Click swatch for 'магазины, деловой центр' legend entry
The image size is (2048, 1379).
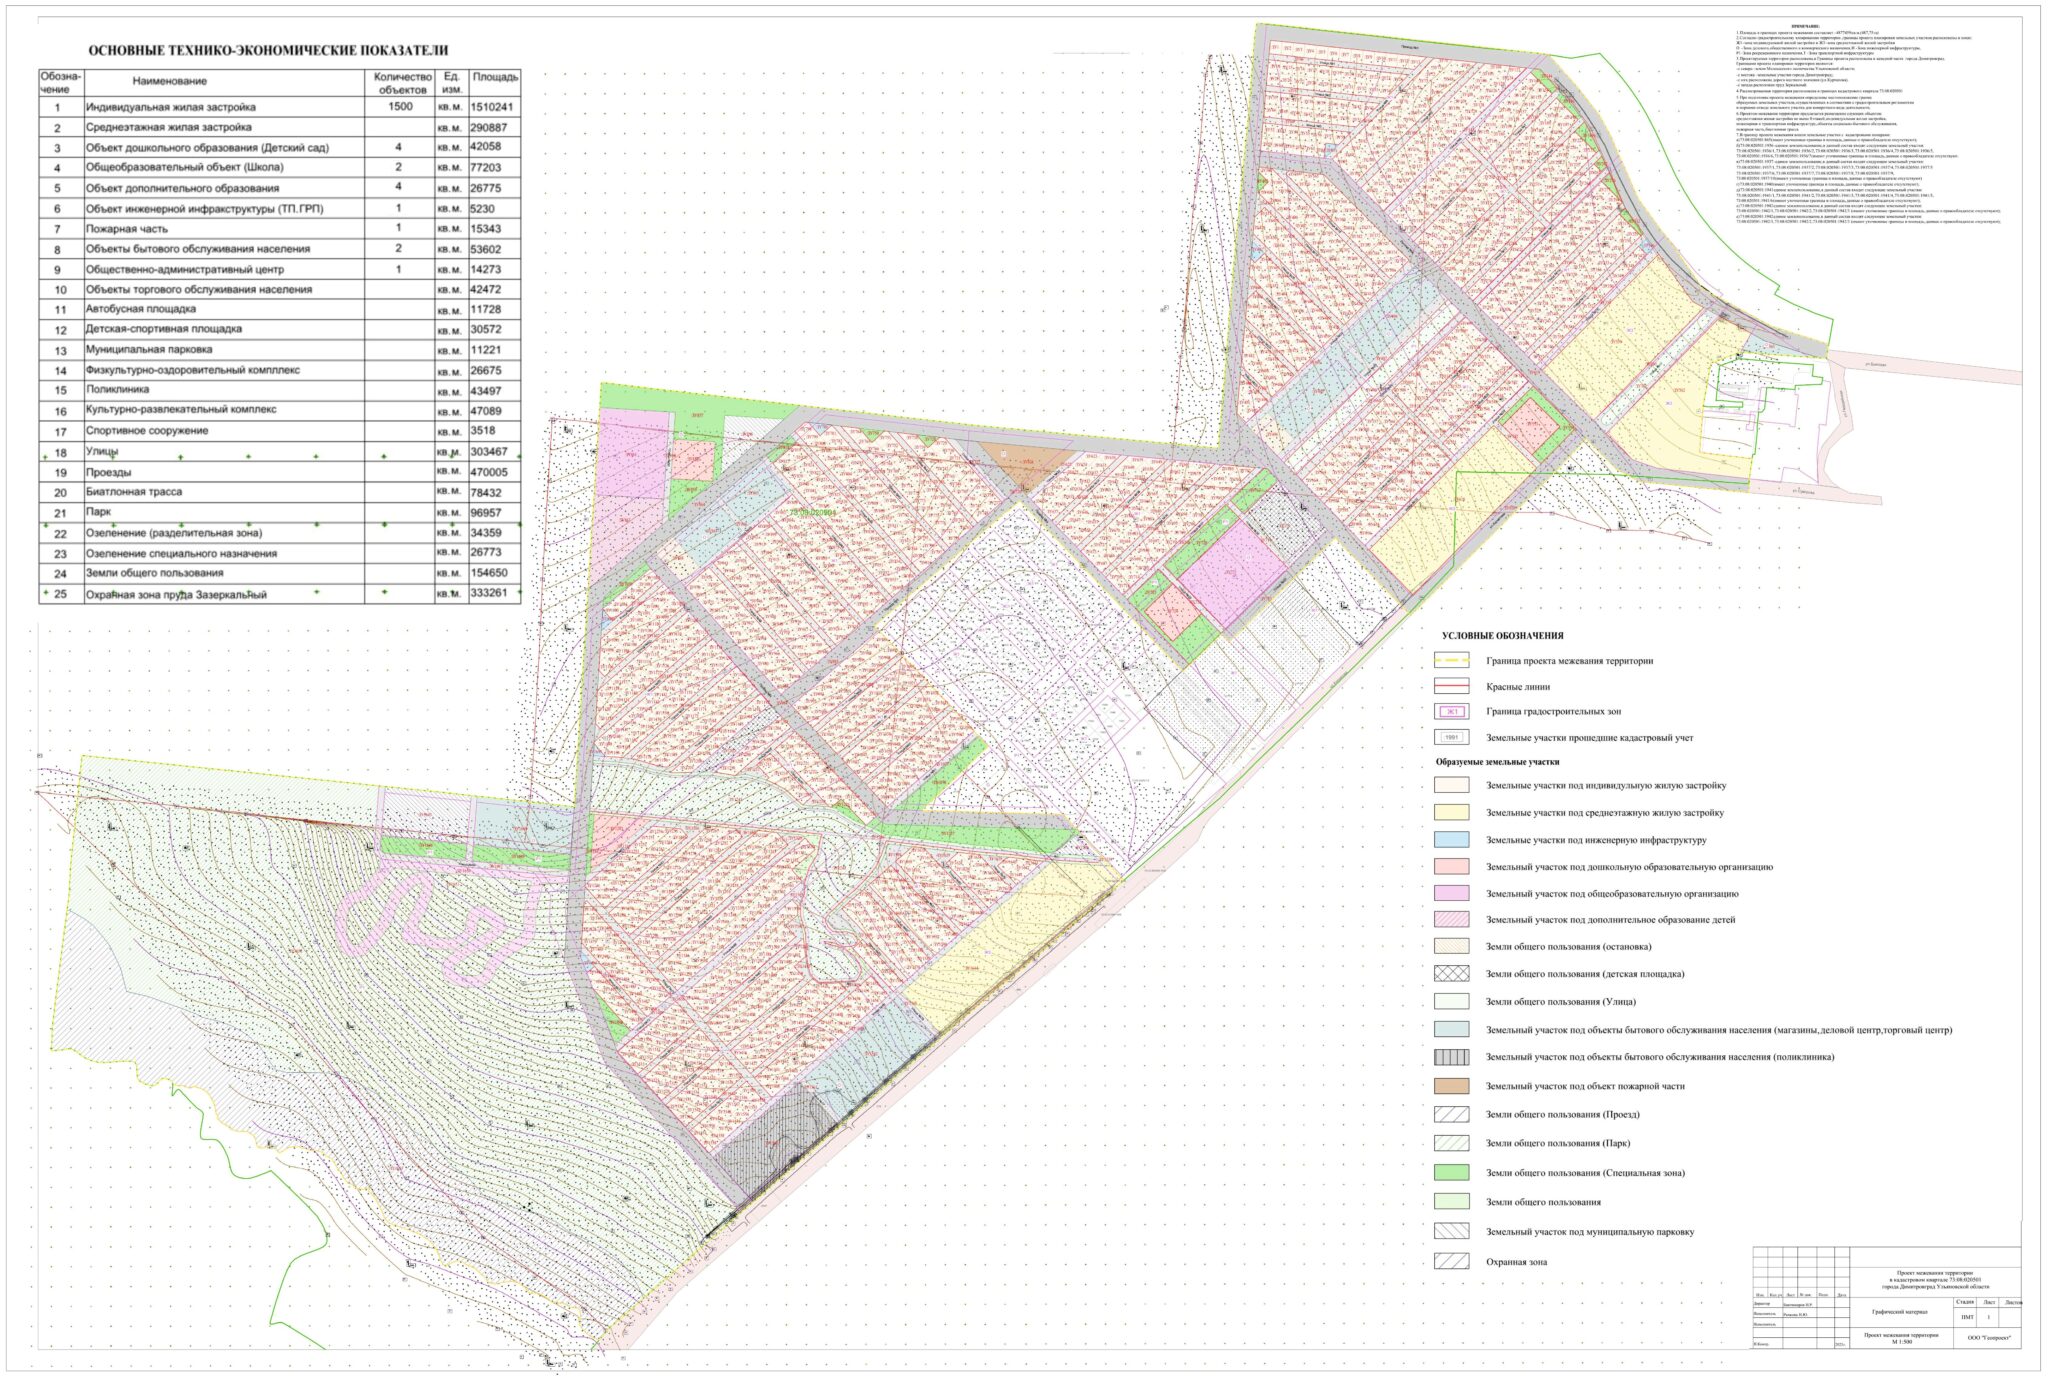[x=1451, y=1029]
